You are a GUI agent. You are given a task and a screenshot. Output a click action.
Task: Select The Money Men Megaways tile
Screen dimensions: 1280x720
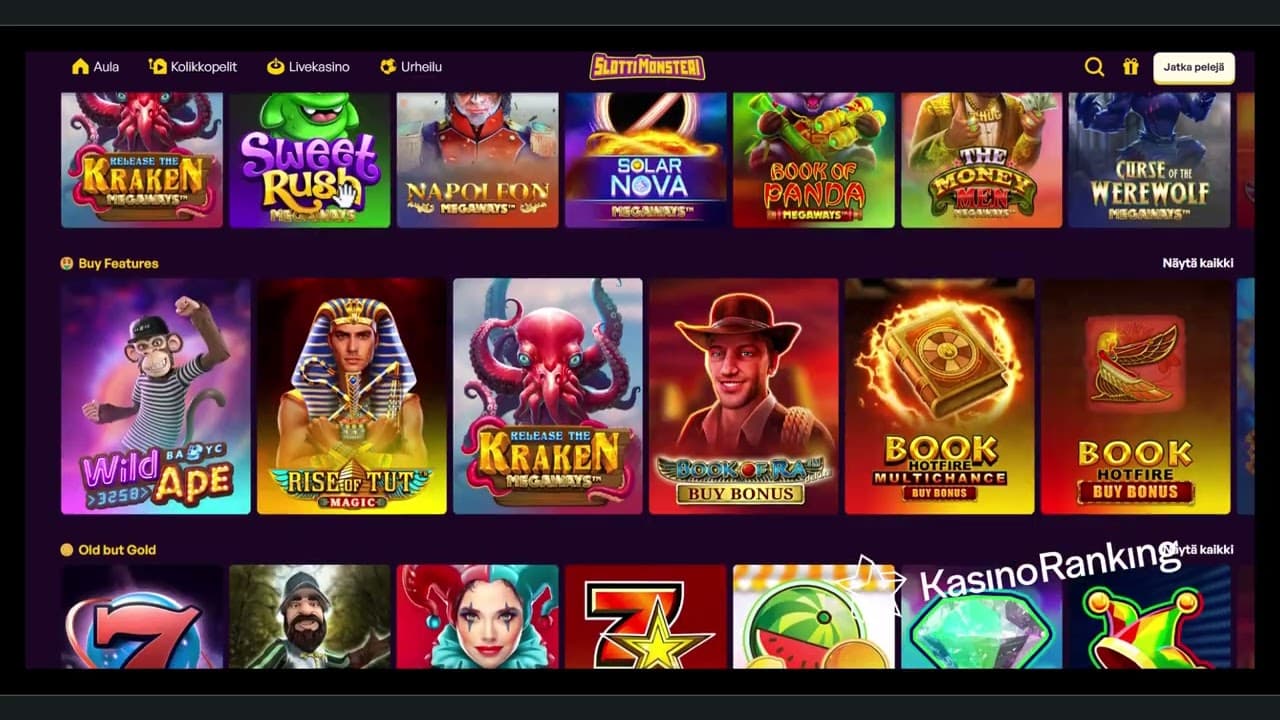[982, 160]
